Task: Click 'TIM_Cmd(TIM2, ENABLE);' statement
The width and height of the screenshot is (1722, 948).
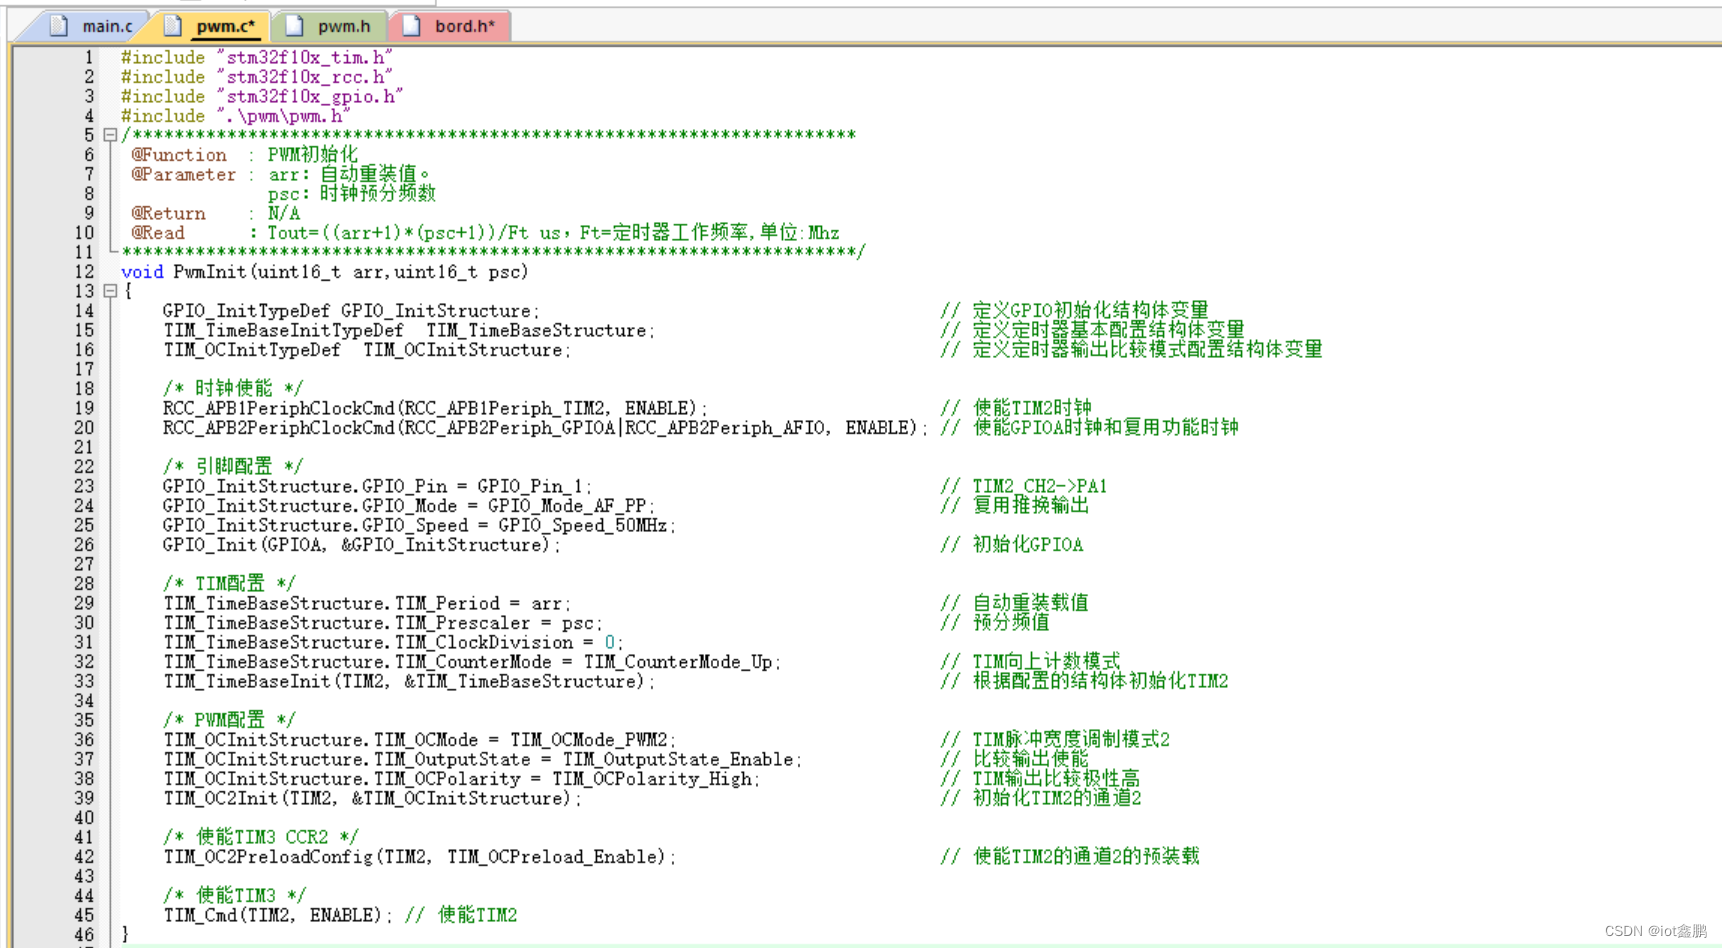Action: [x=277, y=916]
